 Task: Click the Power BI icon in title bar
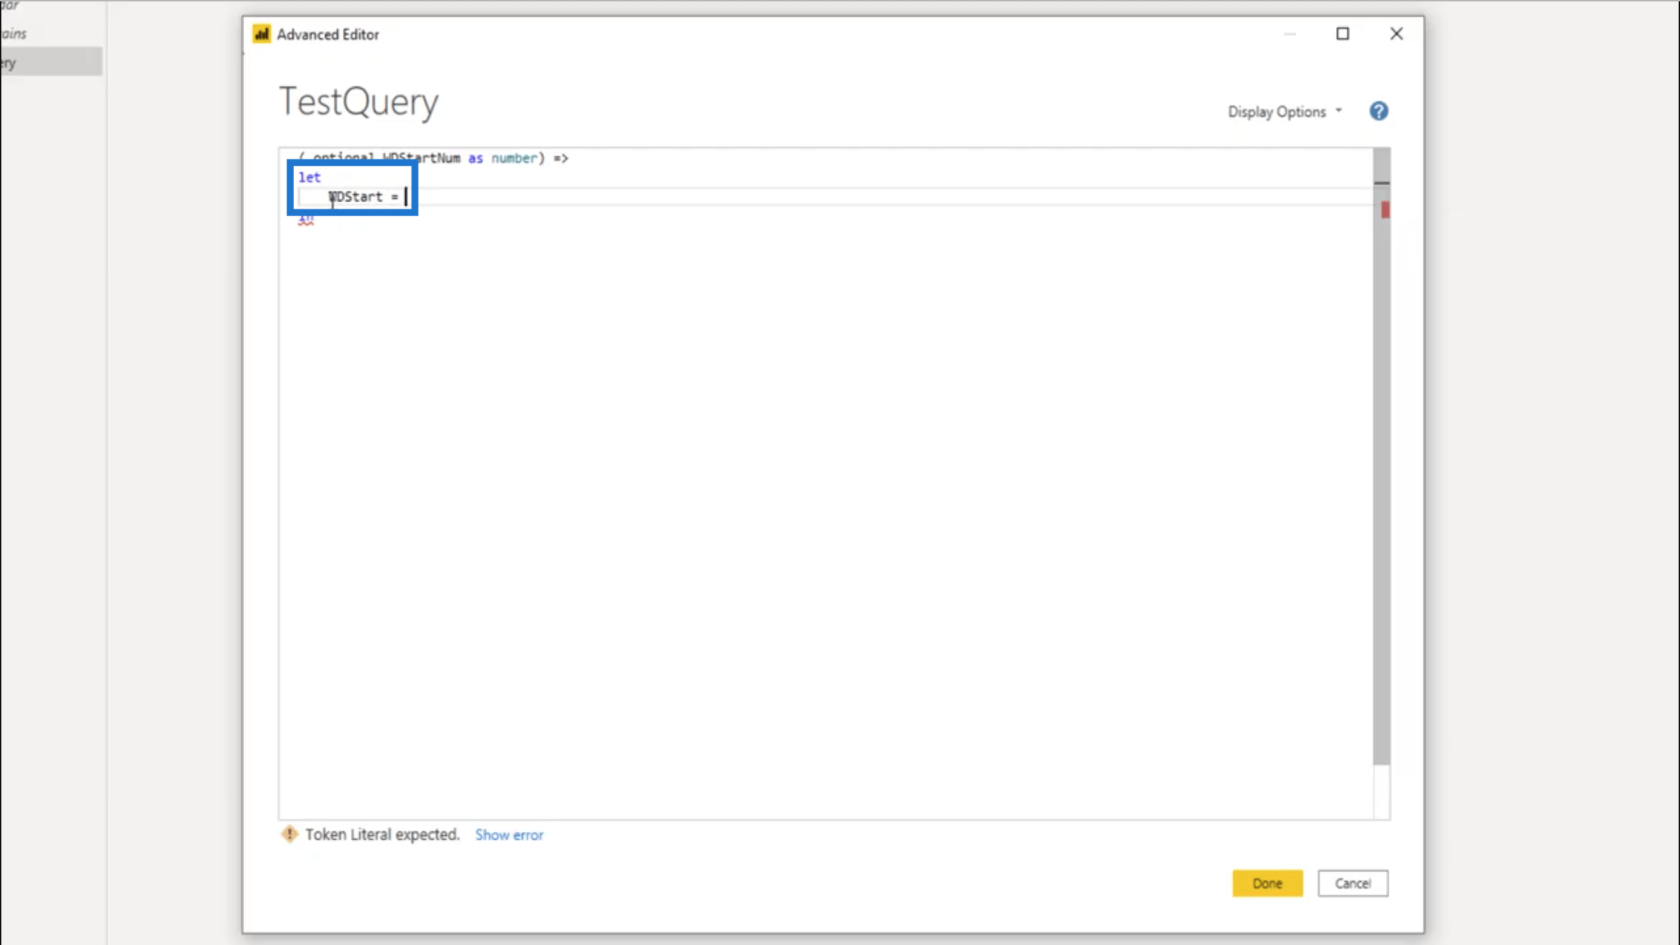click(x=261, y=34)
